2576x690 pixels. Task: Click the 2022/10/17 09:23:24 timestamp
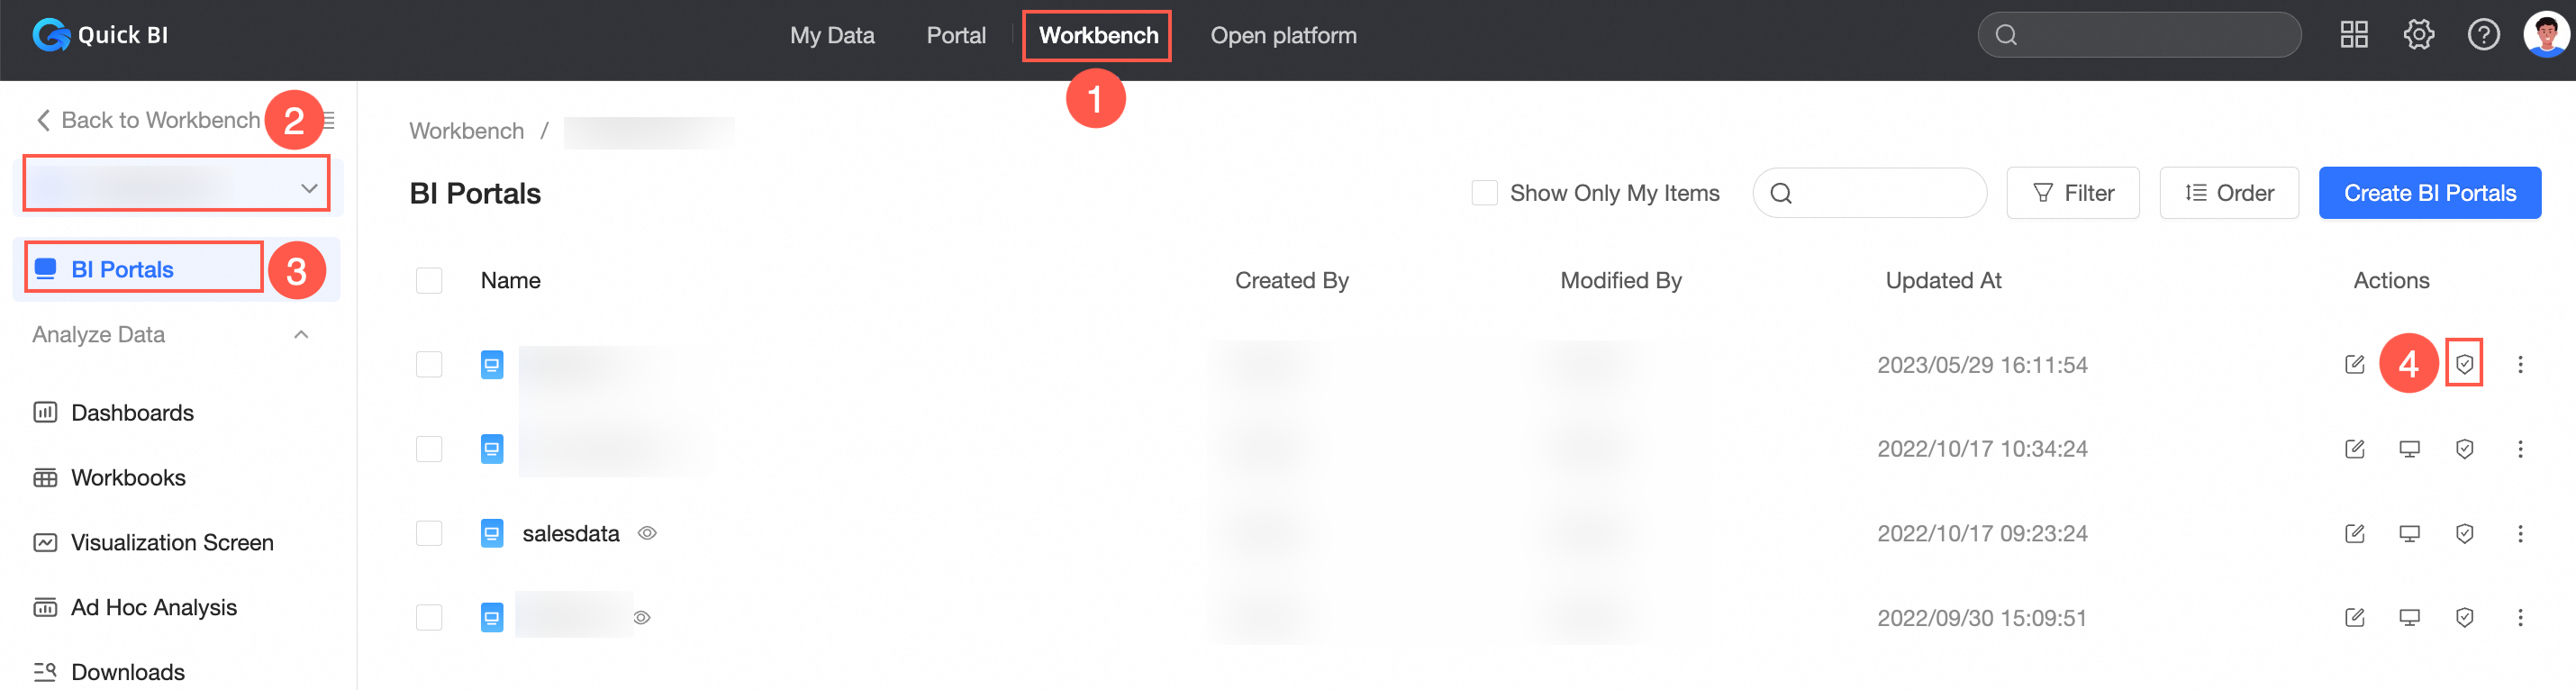(1981, 534)
